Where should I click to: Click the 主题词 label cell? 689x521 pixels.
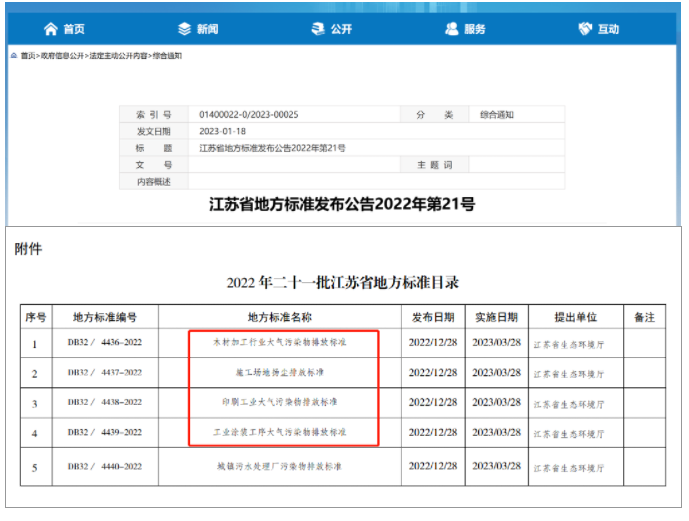(x=435, y=165)
